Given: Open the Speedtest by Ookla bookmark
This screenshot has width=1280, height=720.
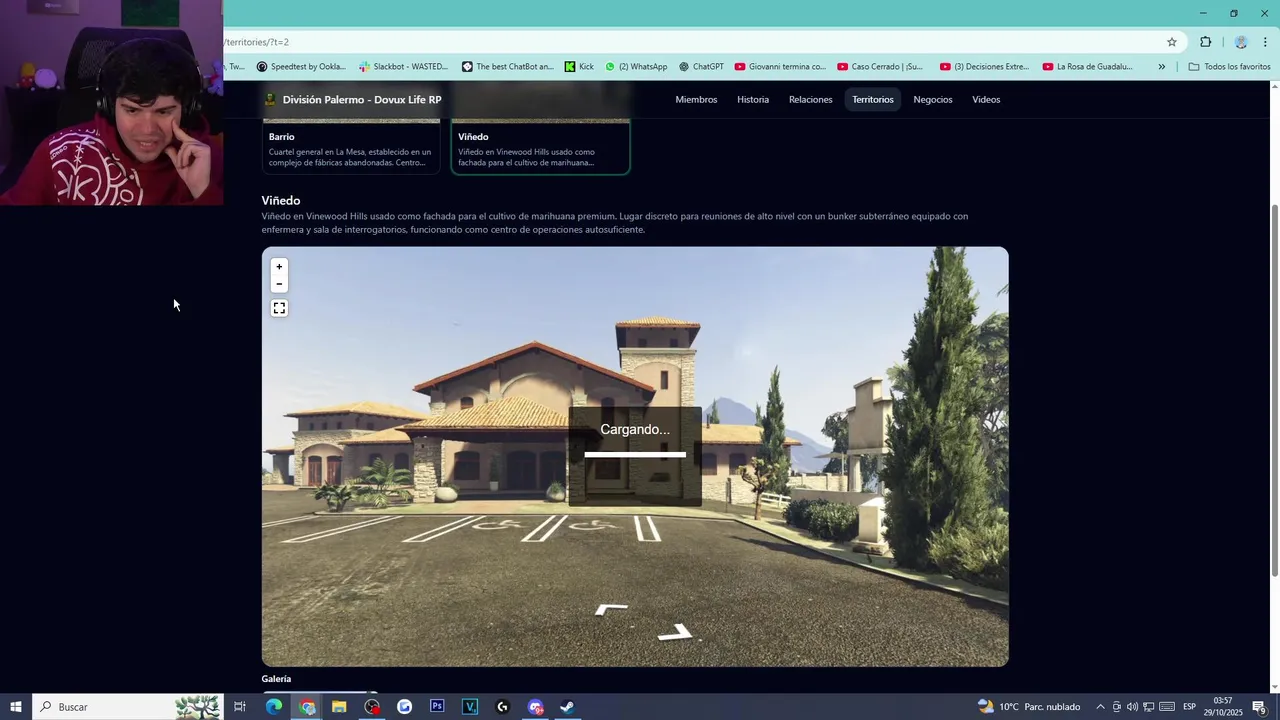Looking at the screenshot, I should [x=301, y=67].
